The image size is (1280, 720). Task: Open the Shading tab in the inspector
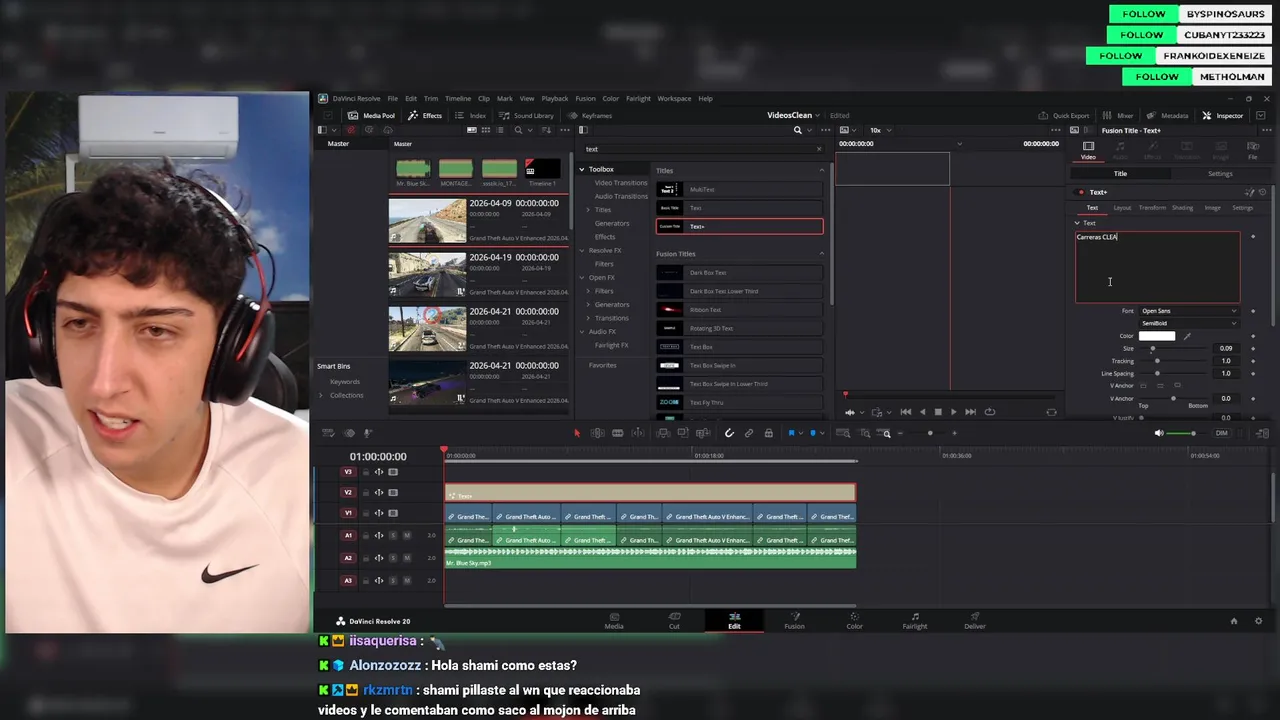coord(1182,208)
